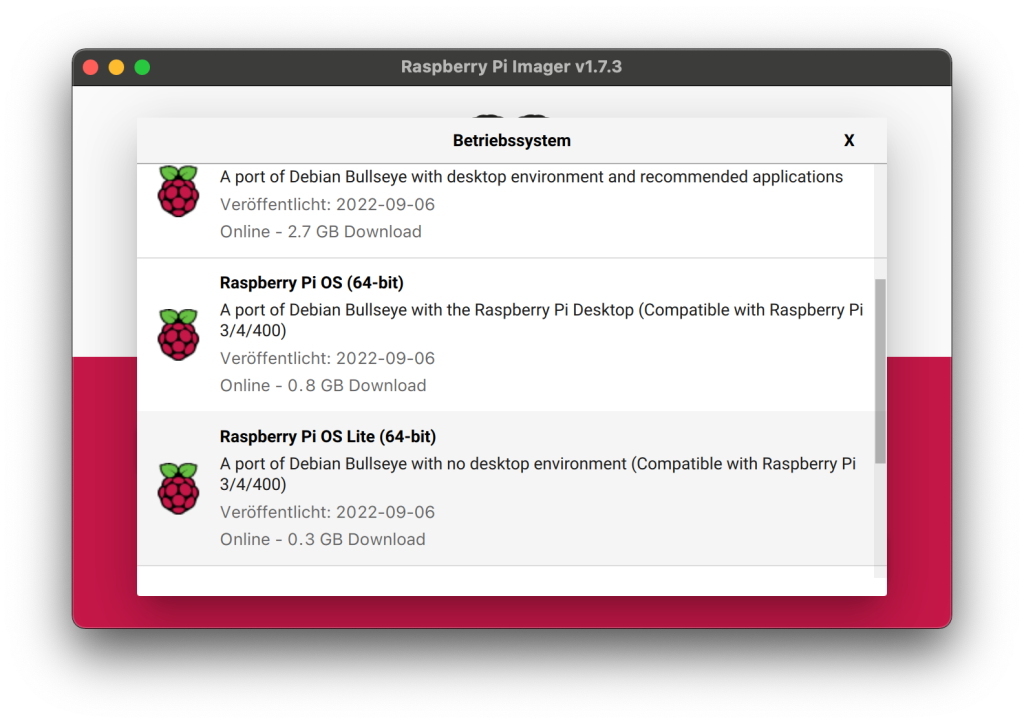Click the scrollbar track below the handle
1024x724 pixels.
[x=880, y=520]
